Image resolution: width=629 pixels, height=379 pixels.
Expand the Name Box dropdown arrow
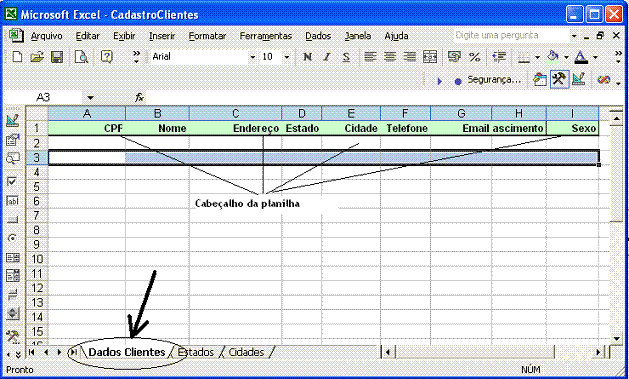tap(90, 97)
